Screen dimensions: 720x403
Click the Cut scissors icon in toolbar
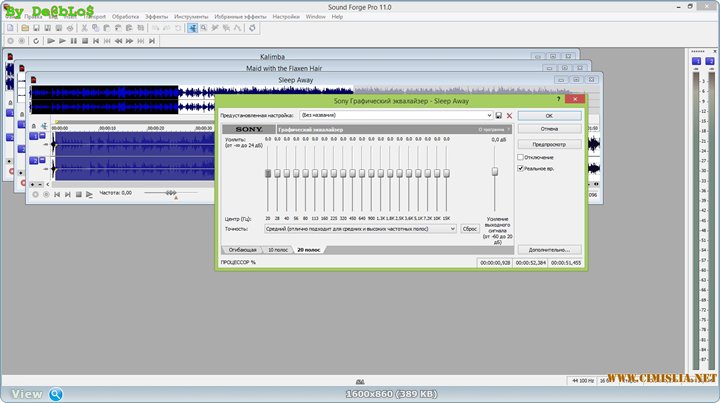pyautogui.click(x=85, y=28)
